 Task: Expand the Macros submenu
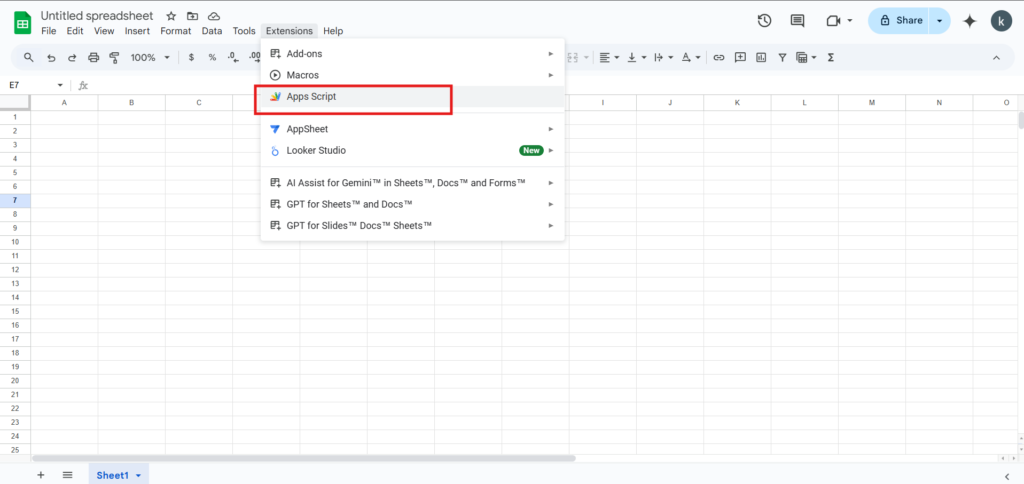(x=412, y=75)
